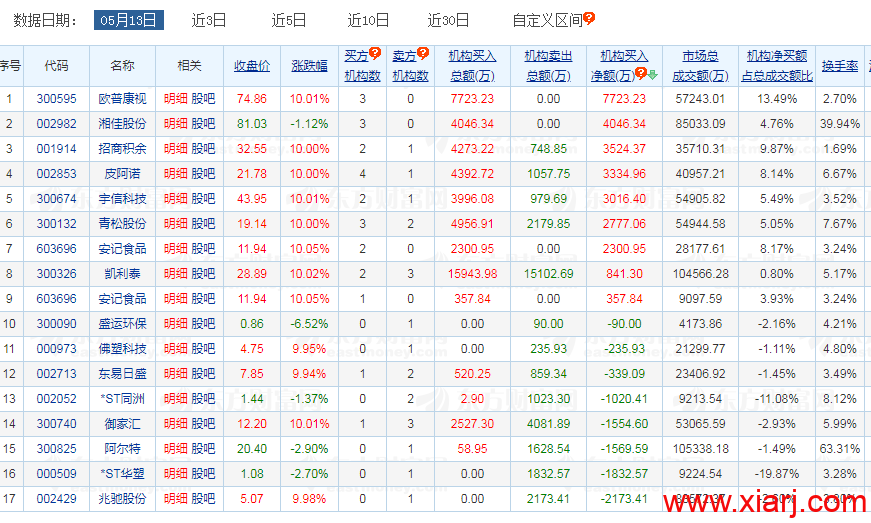
Task: Open help icon next to 卖方机构数
Action: (x=423, y=53)
